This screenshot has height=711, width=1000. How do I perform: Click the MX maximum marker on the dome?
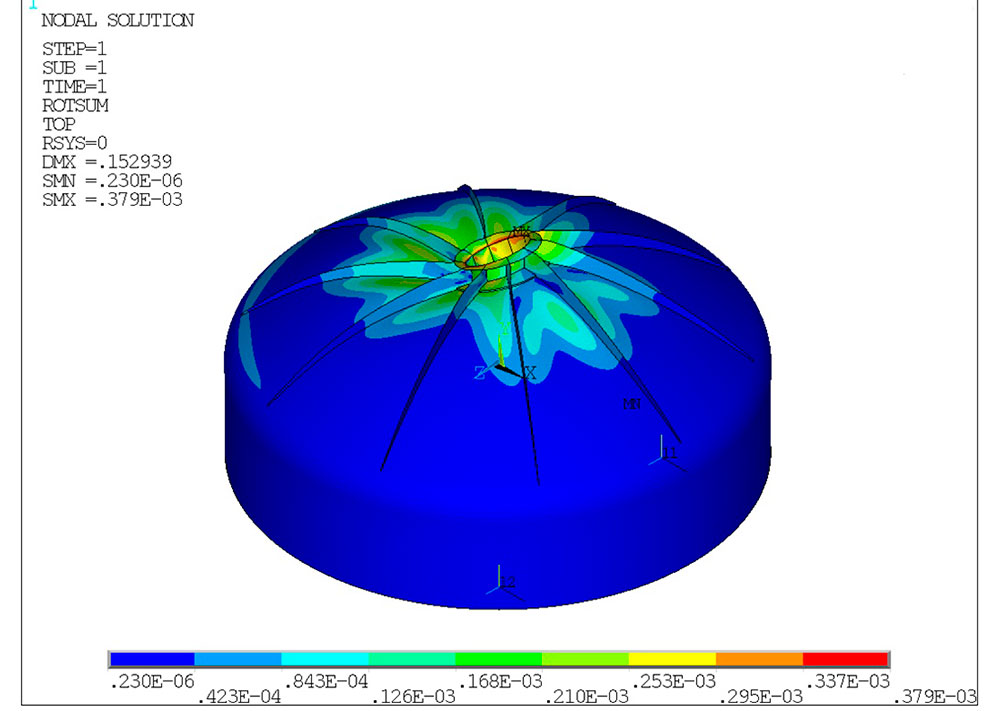click(x=520, y=233)
